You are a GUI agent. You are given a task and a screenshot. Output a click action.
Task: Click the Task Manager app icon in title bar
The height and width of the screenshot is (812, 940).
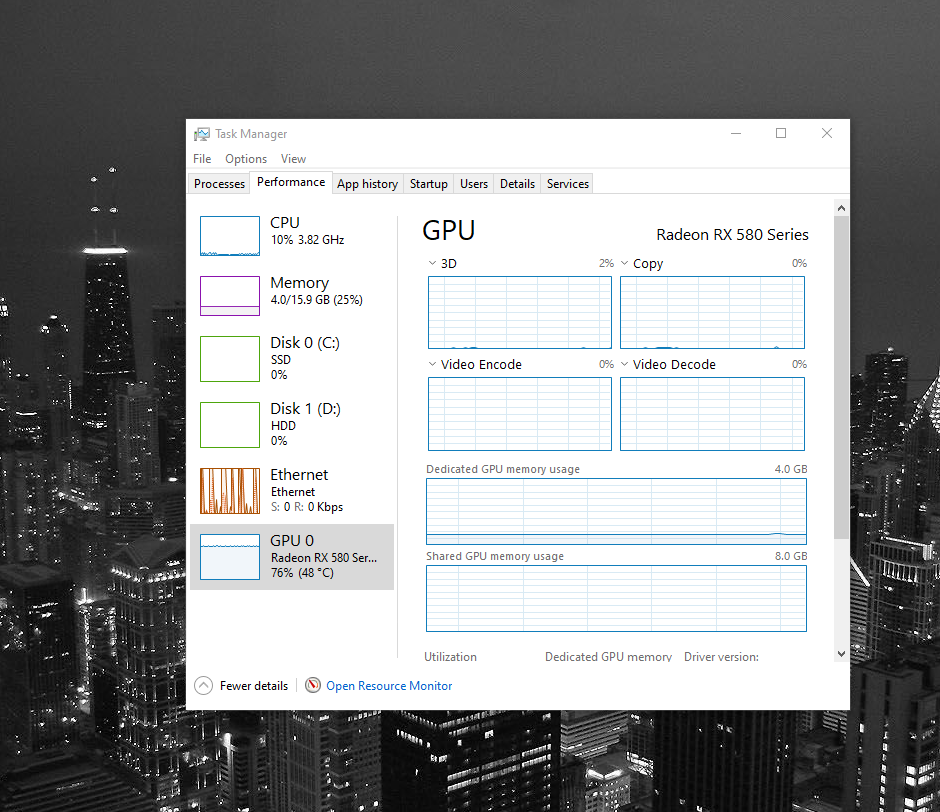202,134
